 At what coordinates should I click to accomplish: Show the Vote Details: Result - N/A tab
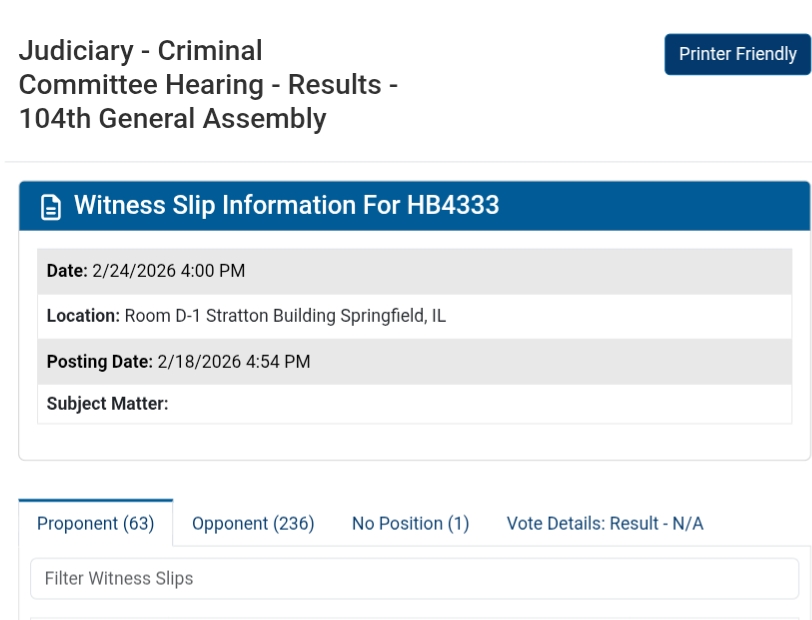[x=605, y=523]
